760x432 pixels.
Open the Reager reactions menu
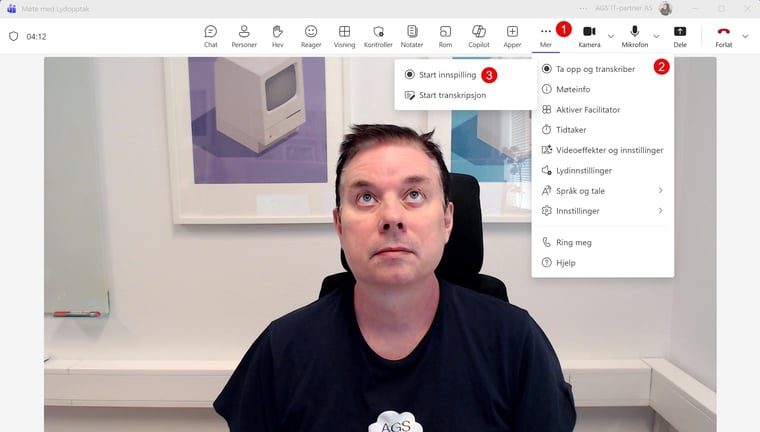311,36
